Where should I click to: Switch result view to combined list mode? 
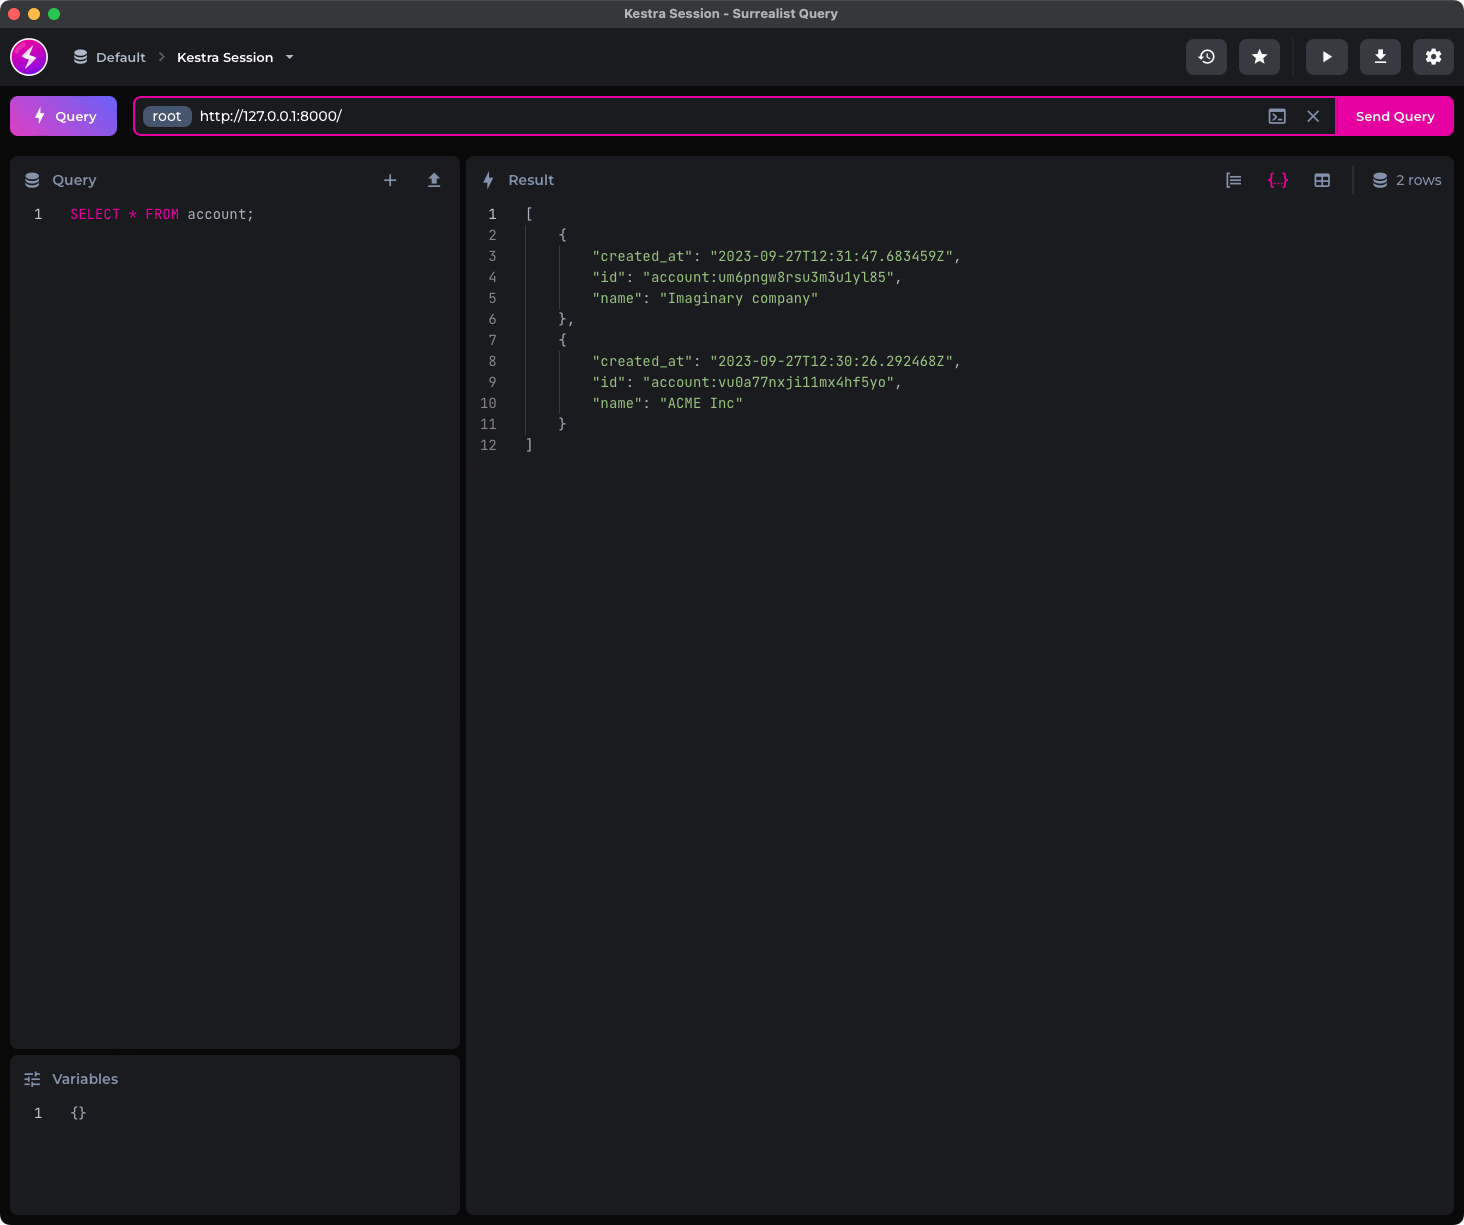point(1233,180)
